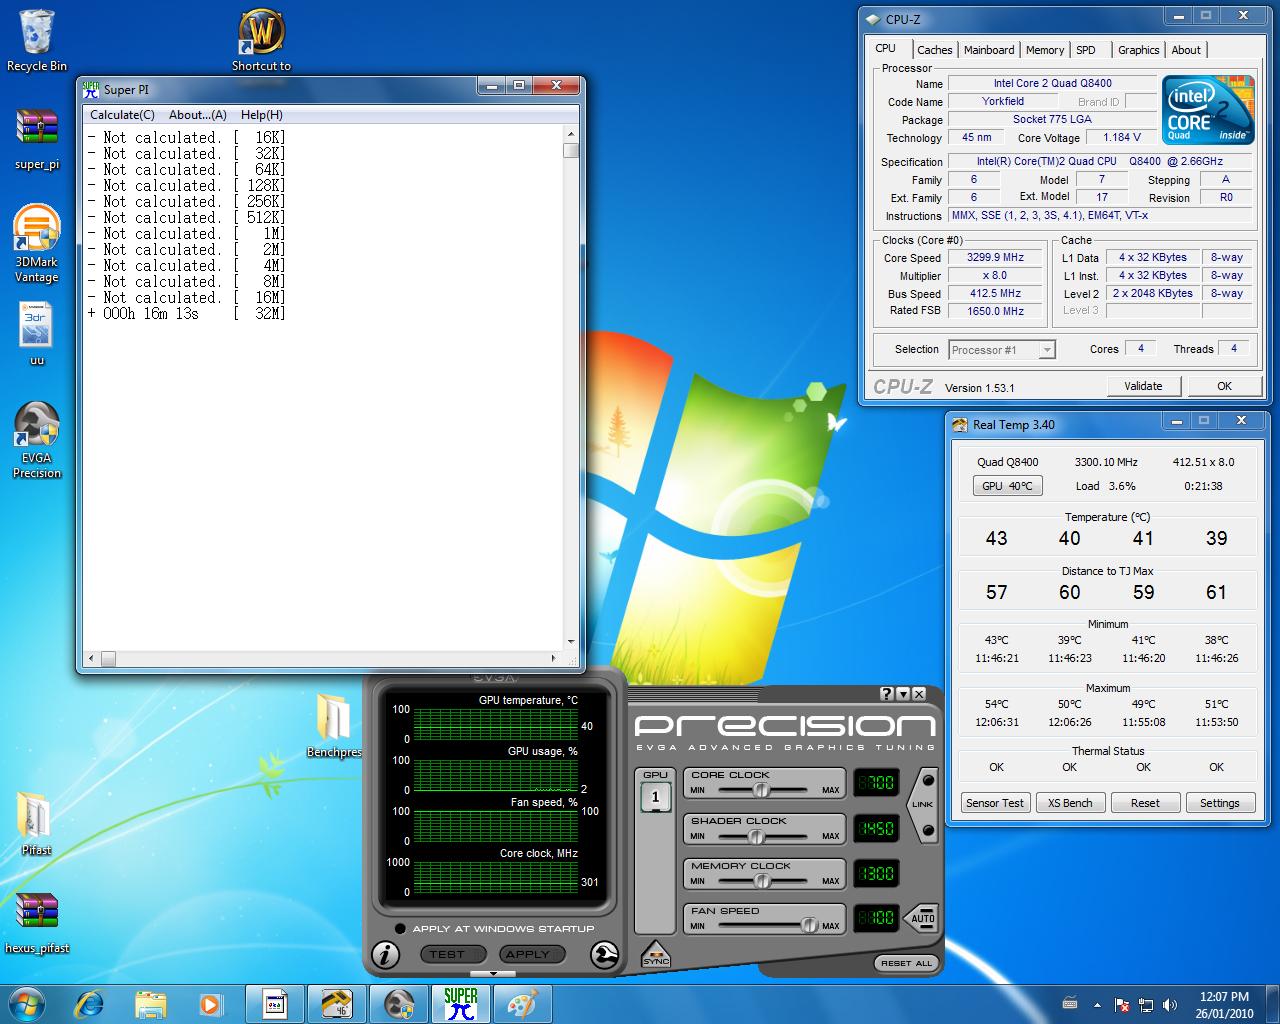This screenshot has height=1024, width=1280.
Task: Open Calculate(C) menu in Super PI
Action: click(x=122, y=115)
